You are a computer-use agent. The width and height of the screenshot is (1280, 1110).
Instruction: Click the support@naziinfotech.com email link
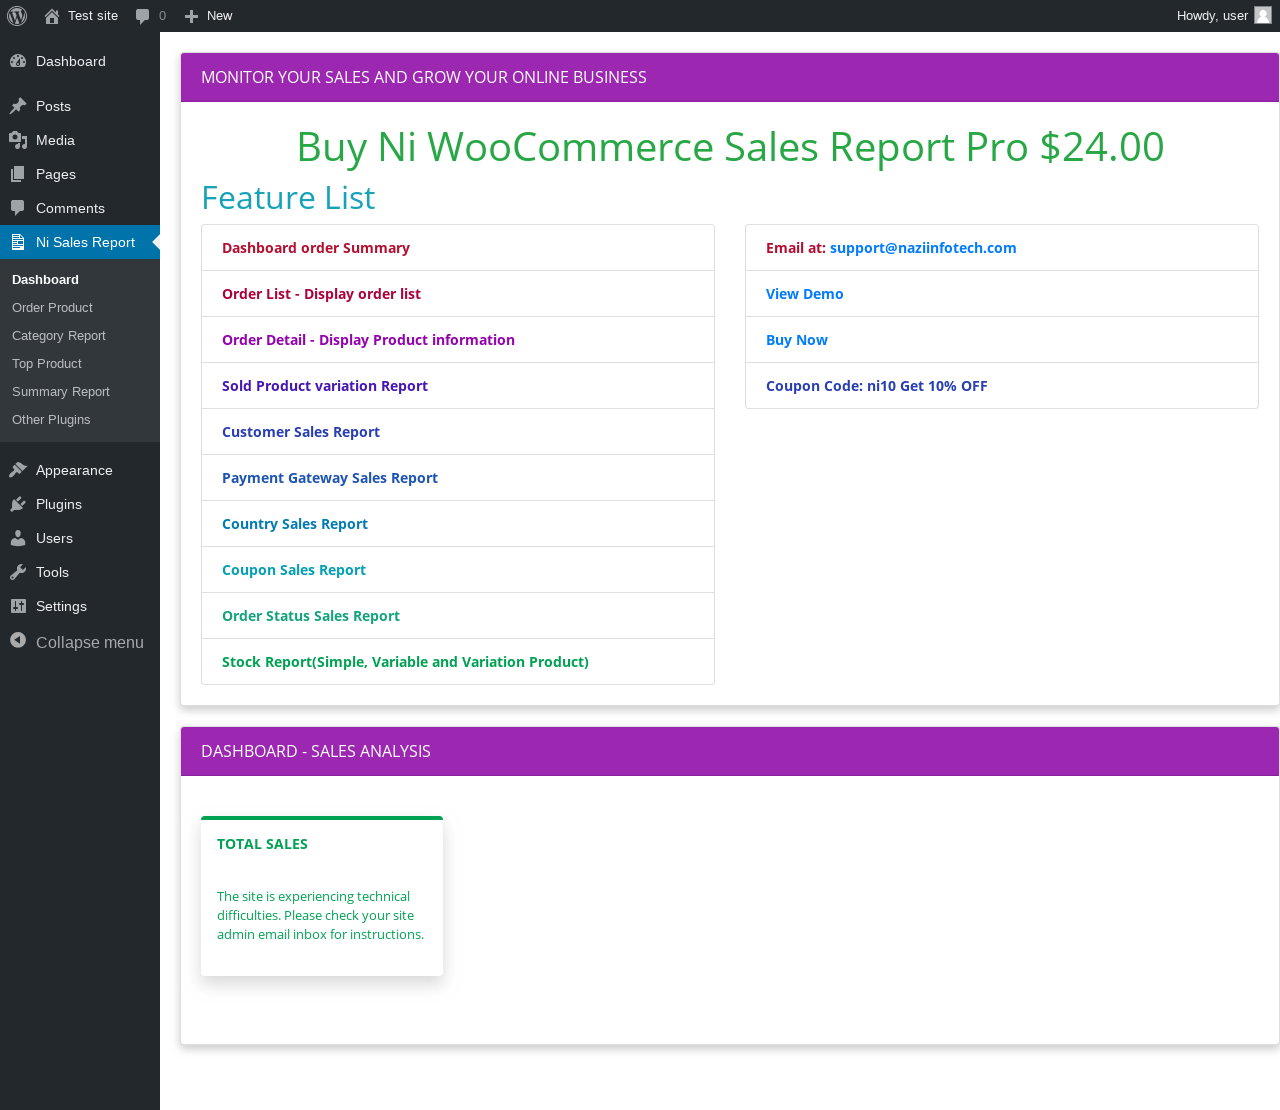923,248
